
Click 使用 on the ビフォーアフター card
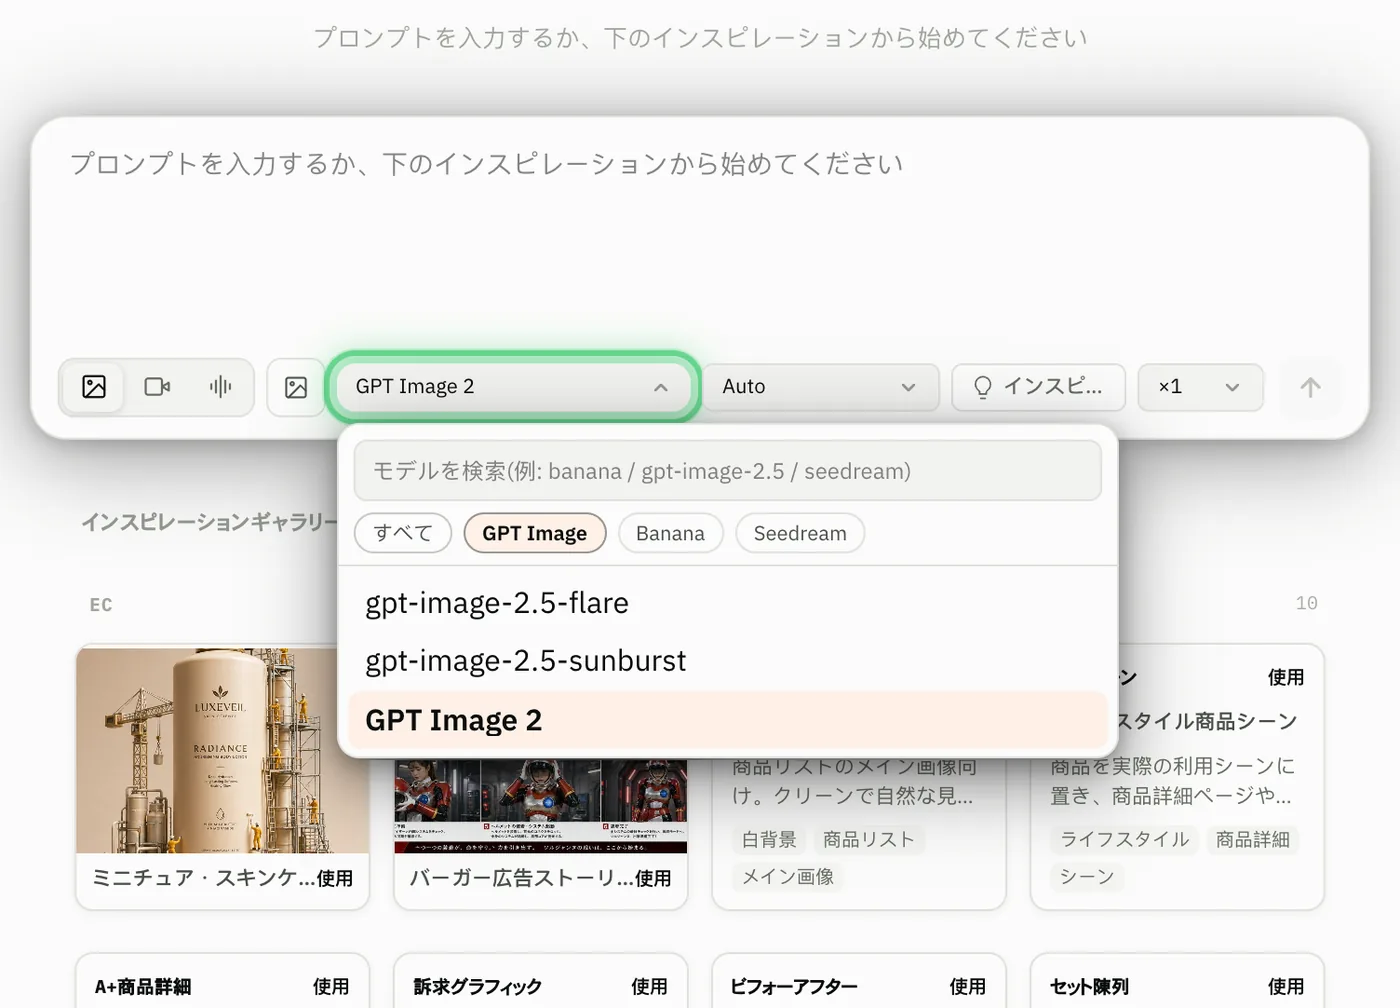point(967,987)
